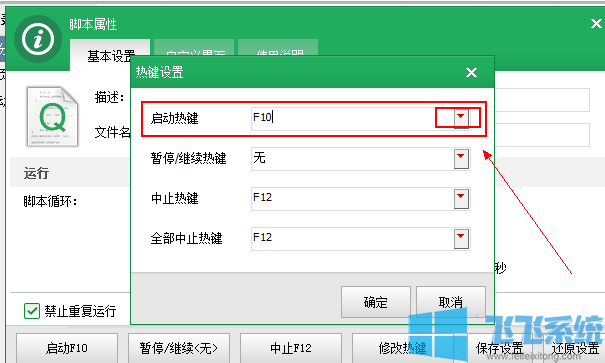The image size is (605, 363).
Task: Click the 全部中止热键 label text
Action: [x=186, y=238]
